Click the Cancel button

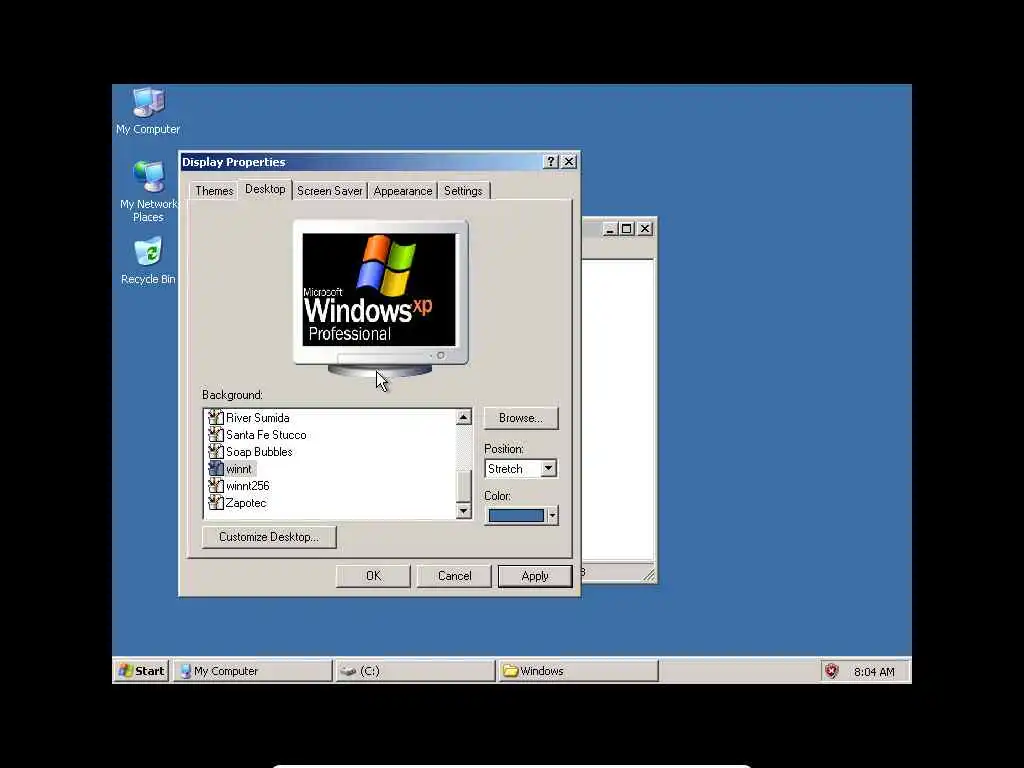[454, 576]
